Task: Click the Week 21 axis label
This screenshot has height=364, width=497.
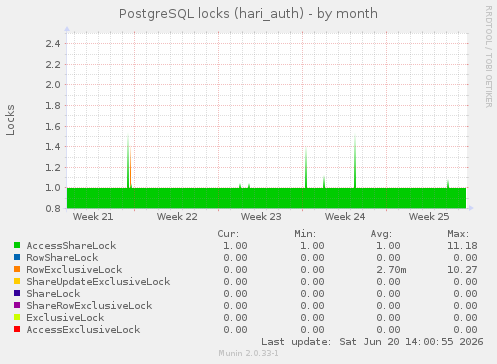Action: point(93,217)
